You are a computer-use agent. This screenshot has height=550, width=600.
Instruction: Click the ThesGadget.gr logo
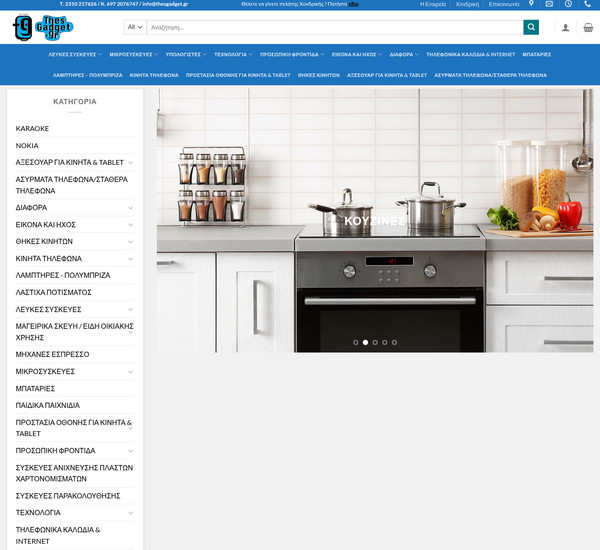tap(43, 27)
